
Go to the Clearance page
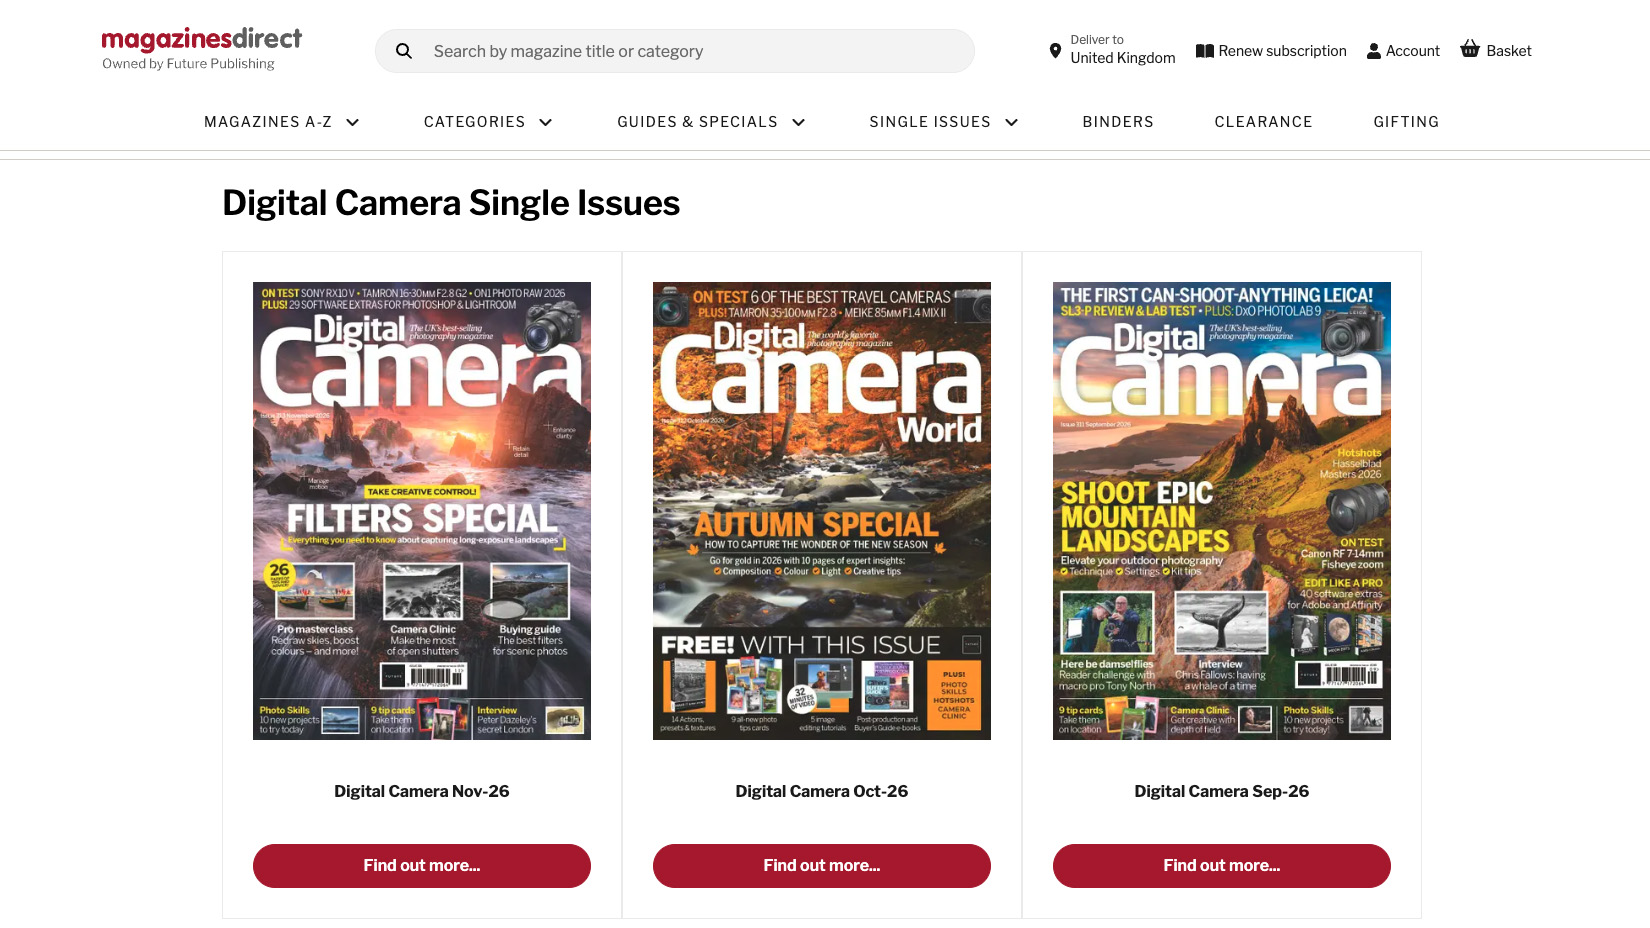pyautogui.click(x=1264, y=122)
